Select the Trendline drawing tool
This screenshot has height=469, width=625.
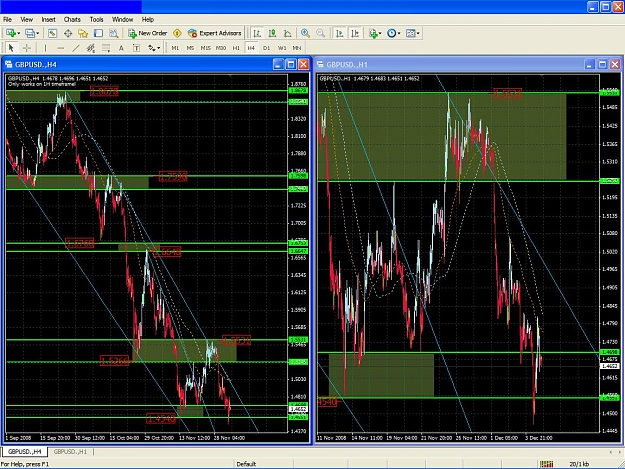(x=75, y=48)
